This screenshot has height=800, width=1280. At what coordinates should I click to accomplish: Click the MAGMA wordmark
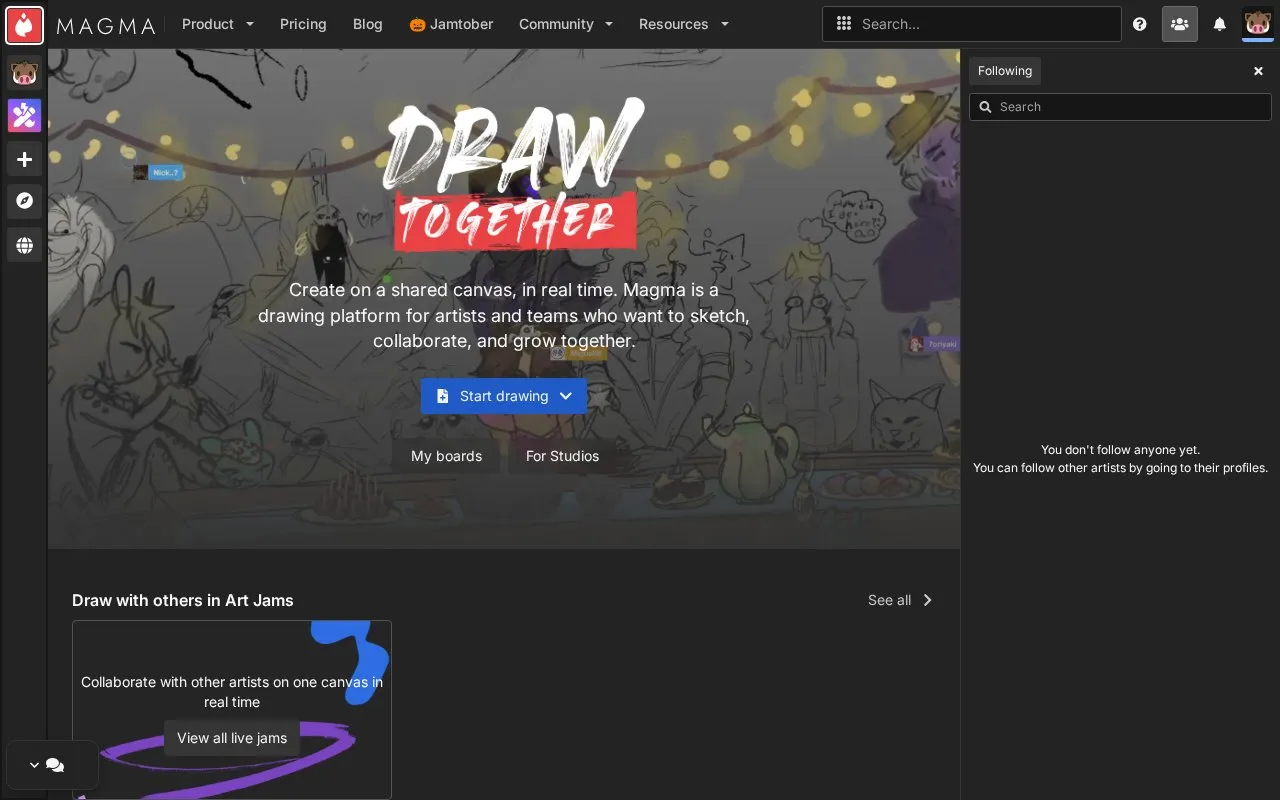click(x=106, y=25)
